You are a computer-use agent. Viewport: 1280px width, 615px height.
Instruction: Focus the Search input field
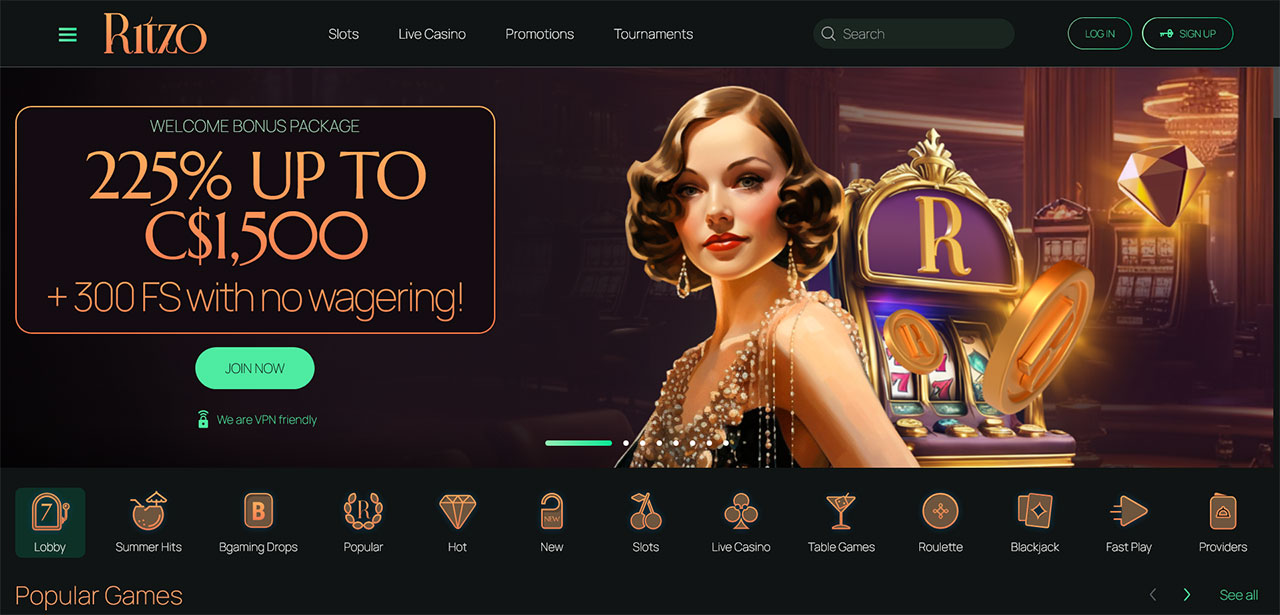tap(913, 34)
